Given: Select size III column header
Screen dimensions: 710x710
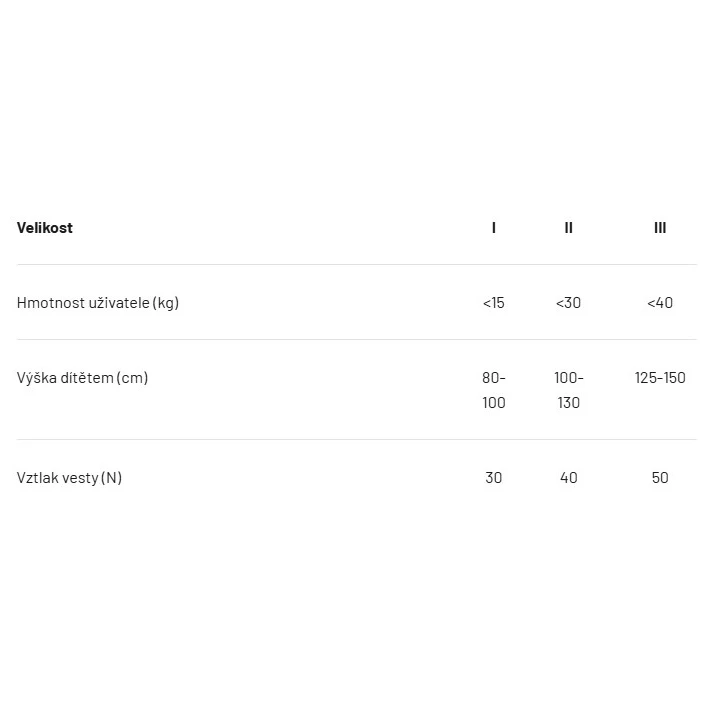Looking at the screenshot, I should coord(660,228).
